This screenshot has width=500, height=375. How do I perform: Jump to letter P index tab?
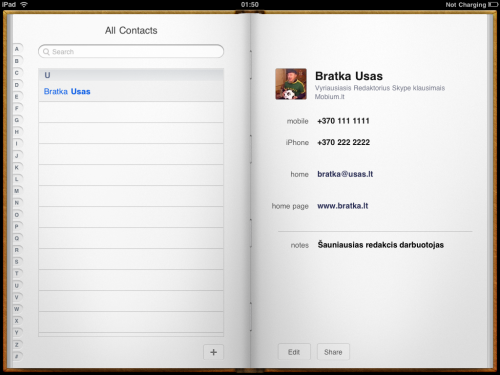17,226
